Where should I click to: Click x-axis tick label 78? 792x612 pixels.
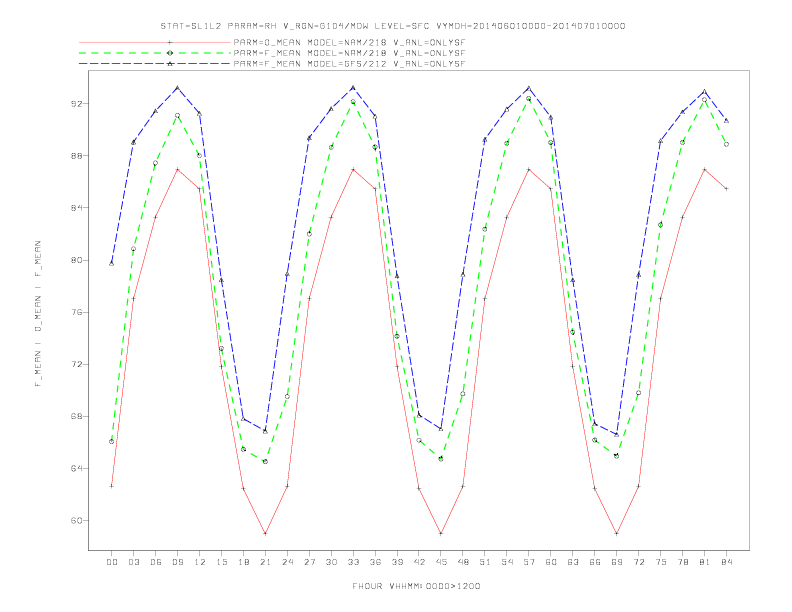click(682, 562)
